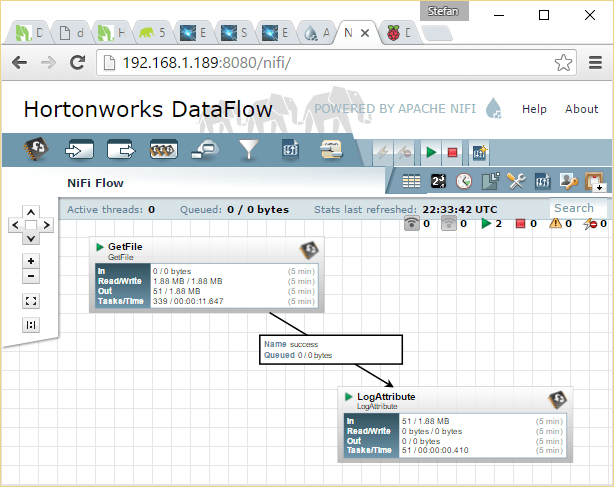The width and height of the screenshot is (614, 487).
Task: Click the Help link
Action: [x=534, y=109]
